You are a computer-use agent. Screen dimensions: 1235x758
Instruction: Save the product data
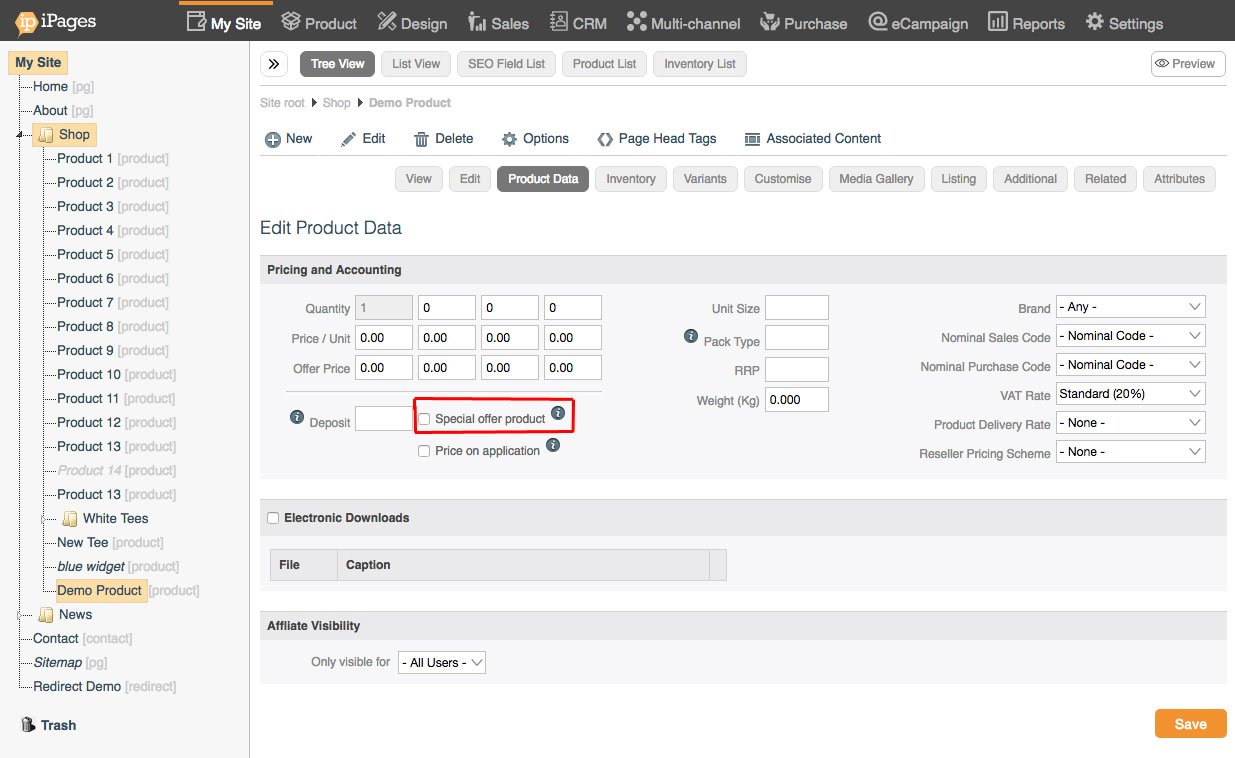tap(1190, 724)
